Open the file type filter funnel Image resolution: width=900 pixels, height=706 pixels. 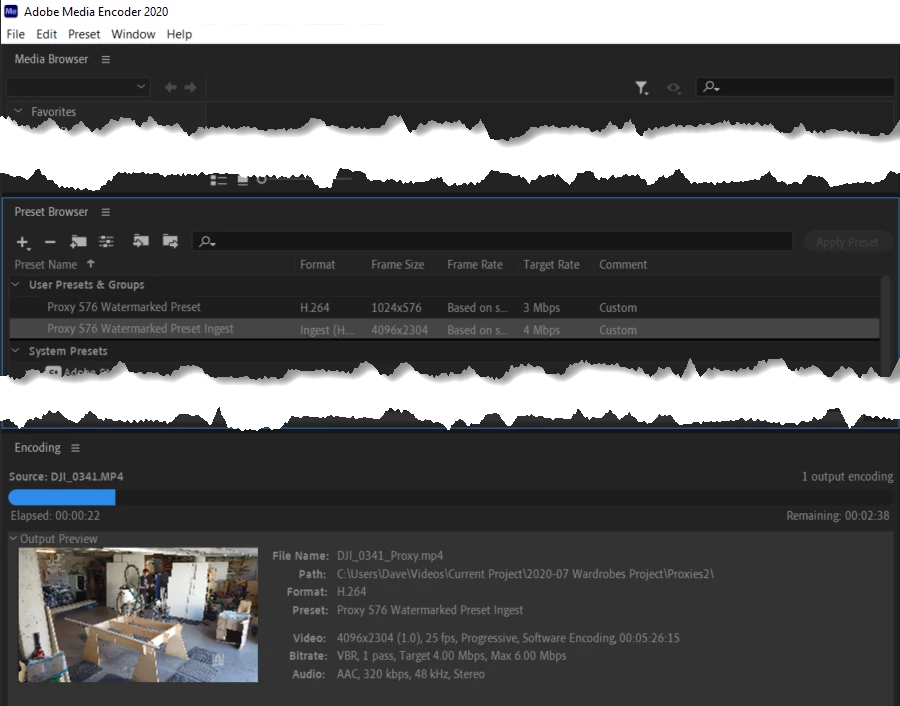point(641,88)
